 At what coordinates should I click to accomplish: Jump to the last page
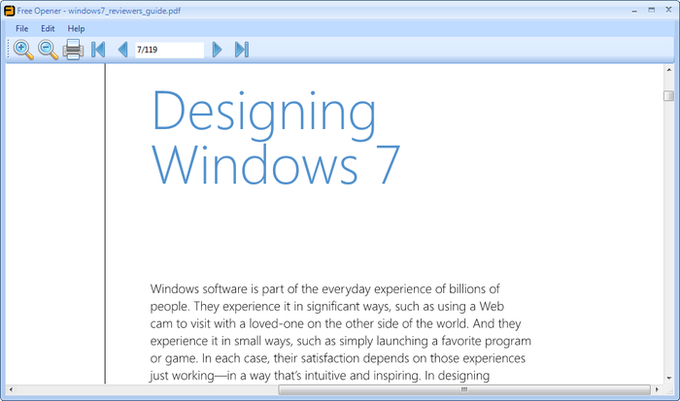(x=242, y=49)
